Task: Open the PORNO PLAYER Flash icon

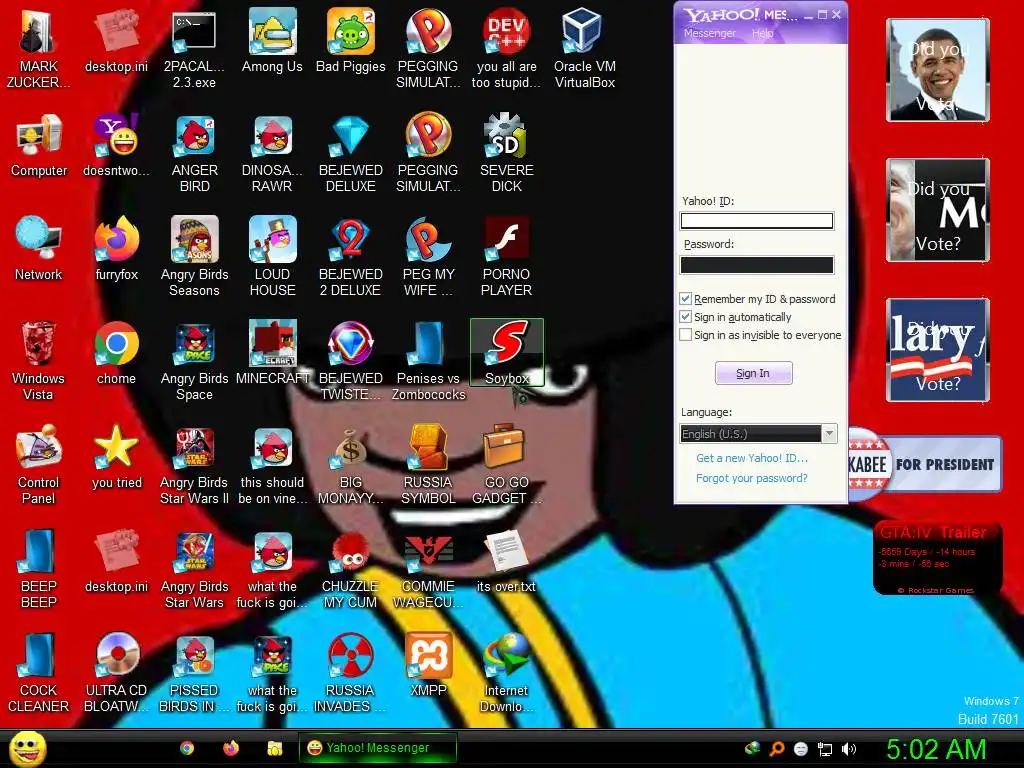Action: (507, 257)
